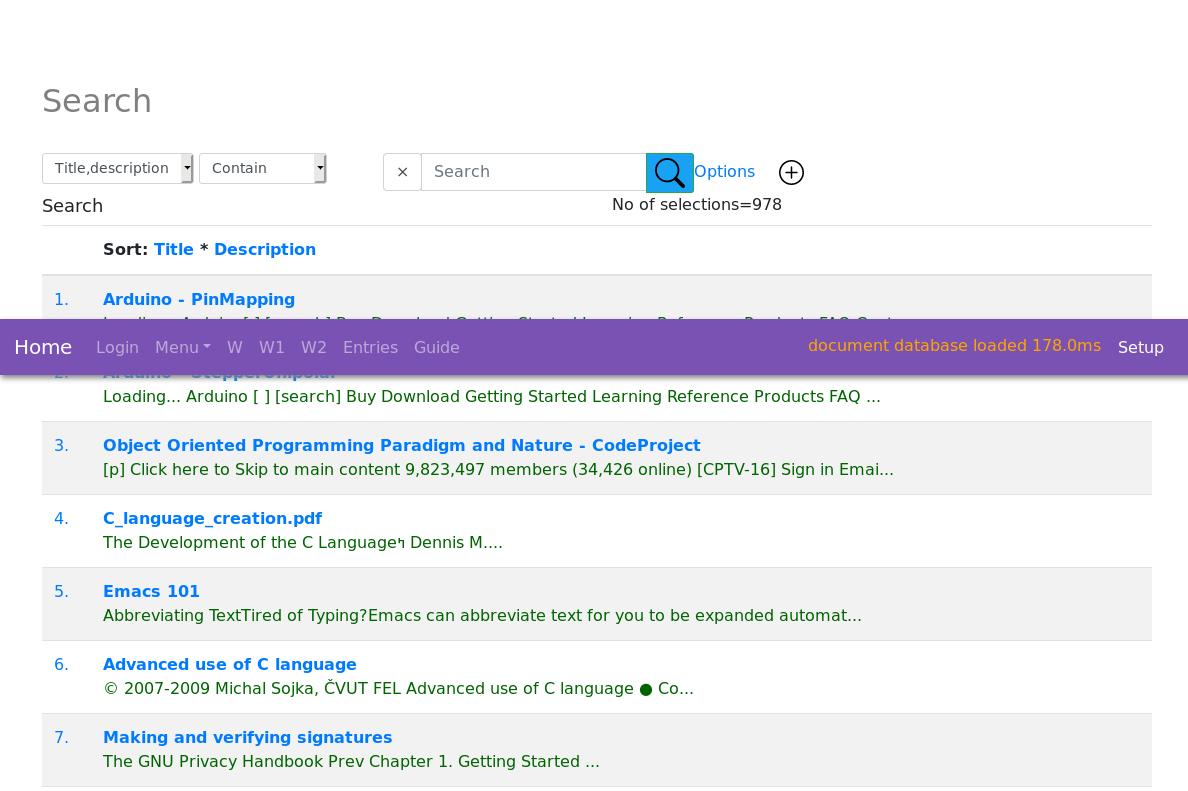The image size is (1188, 791).
Task: Sort results by Description
Action: pos(264,249)
